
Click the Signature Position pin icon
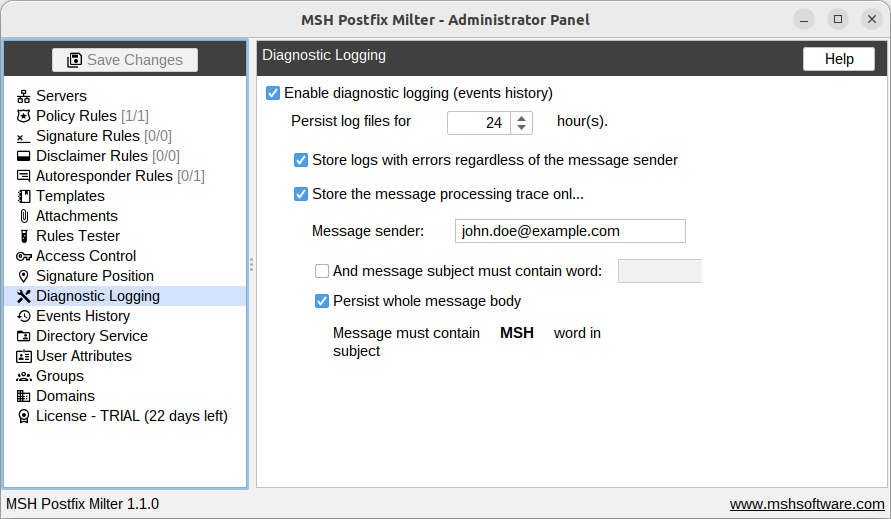tap(23, 276)
